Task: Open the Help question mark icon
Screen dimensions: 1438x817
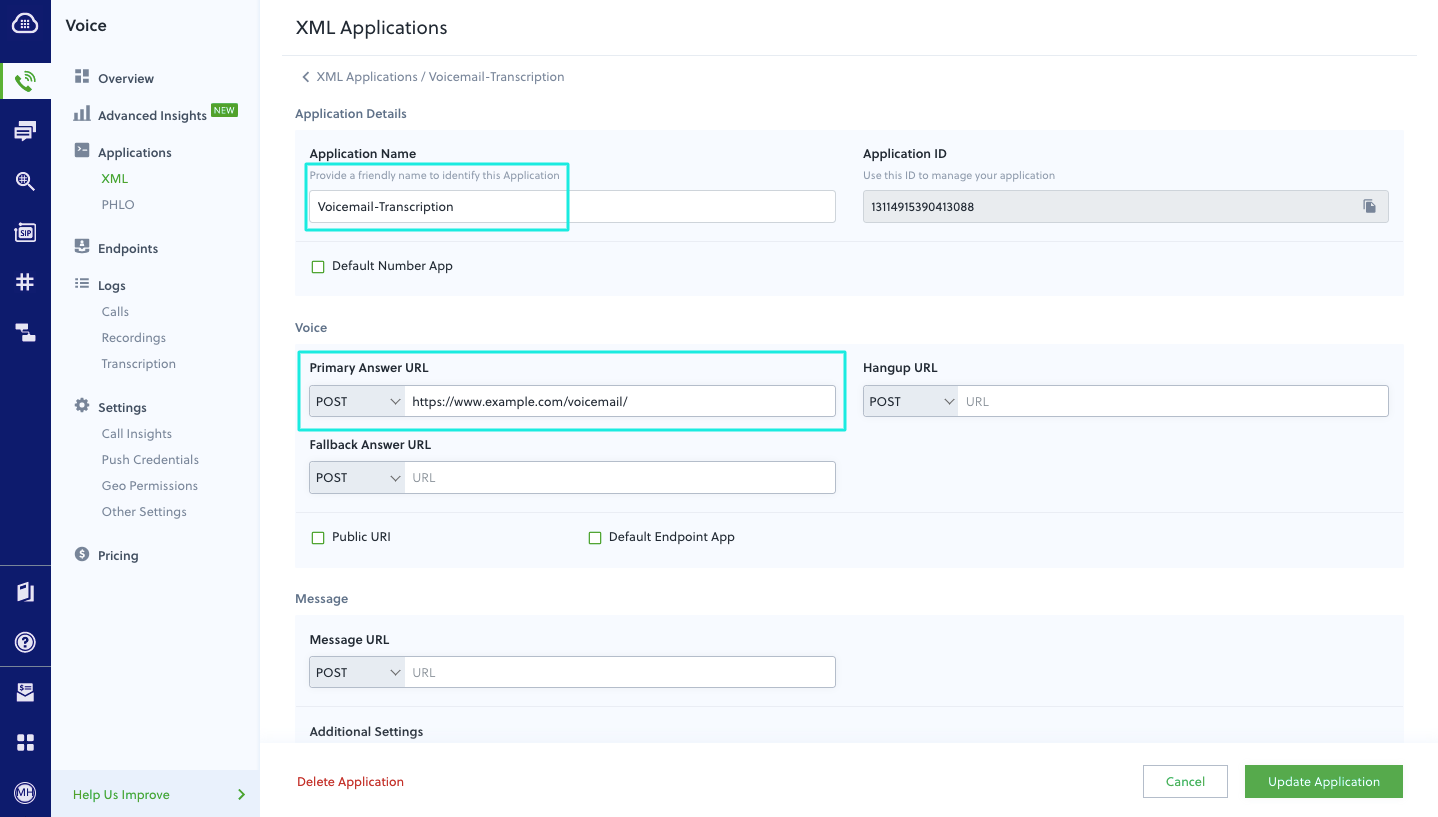Action: point(25,642)
